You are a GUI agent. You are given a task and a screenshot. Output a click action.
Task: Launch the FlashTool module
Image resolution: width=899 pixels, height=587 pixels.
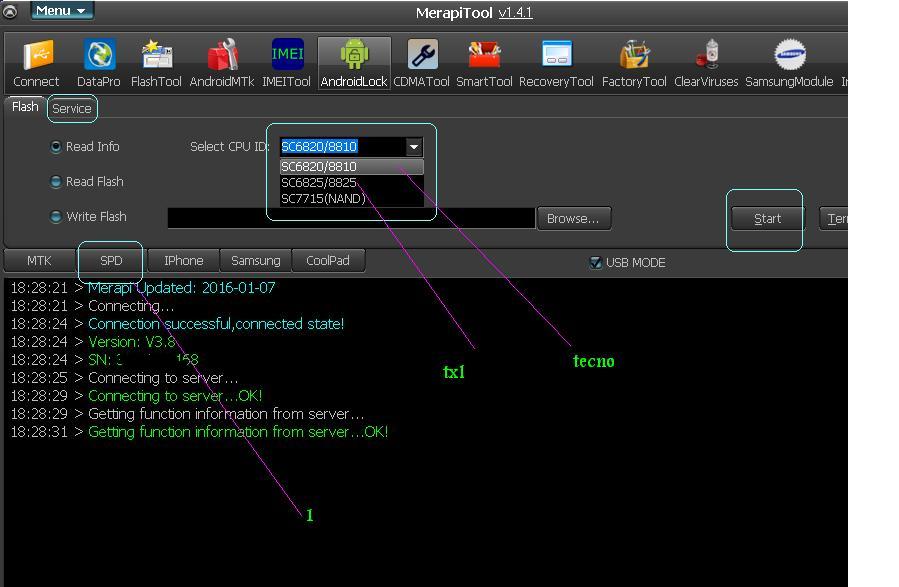pos(156,64)
